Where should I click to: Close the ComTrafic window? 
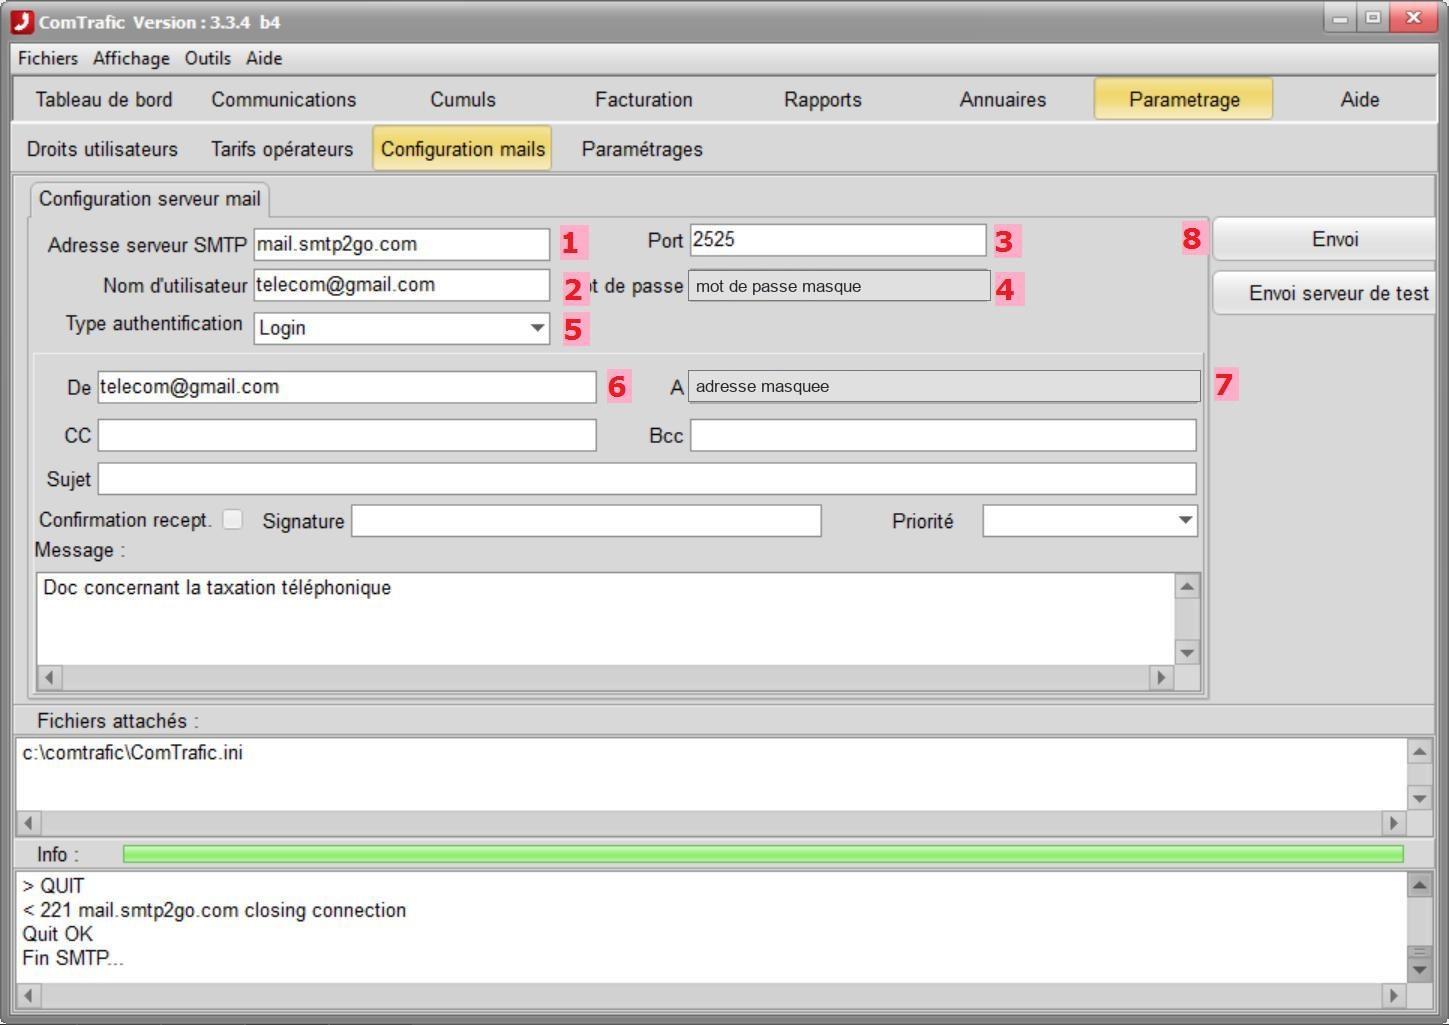tap(1414, 18)
